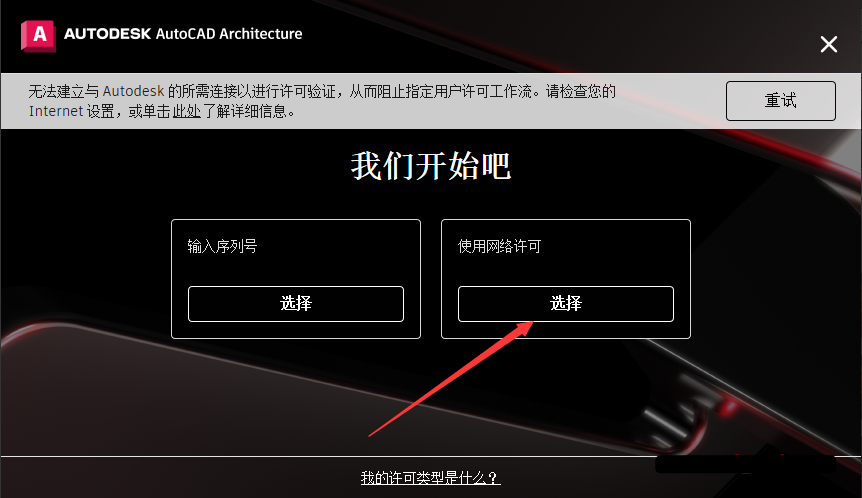This screenshot has width=862, height=498.
Task: Close the AutoCAD Architecture licensing dialog
Action: [x=828, y=44]
